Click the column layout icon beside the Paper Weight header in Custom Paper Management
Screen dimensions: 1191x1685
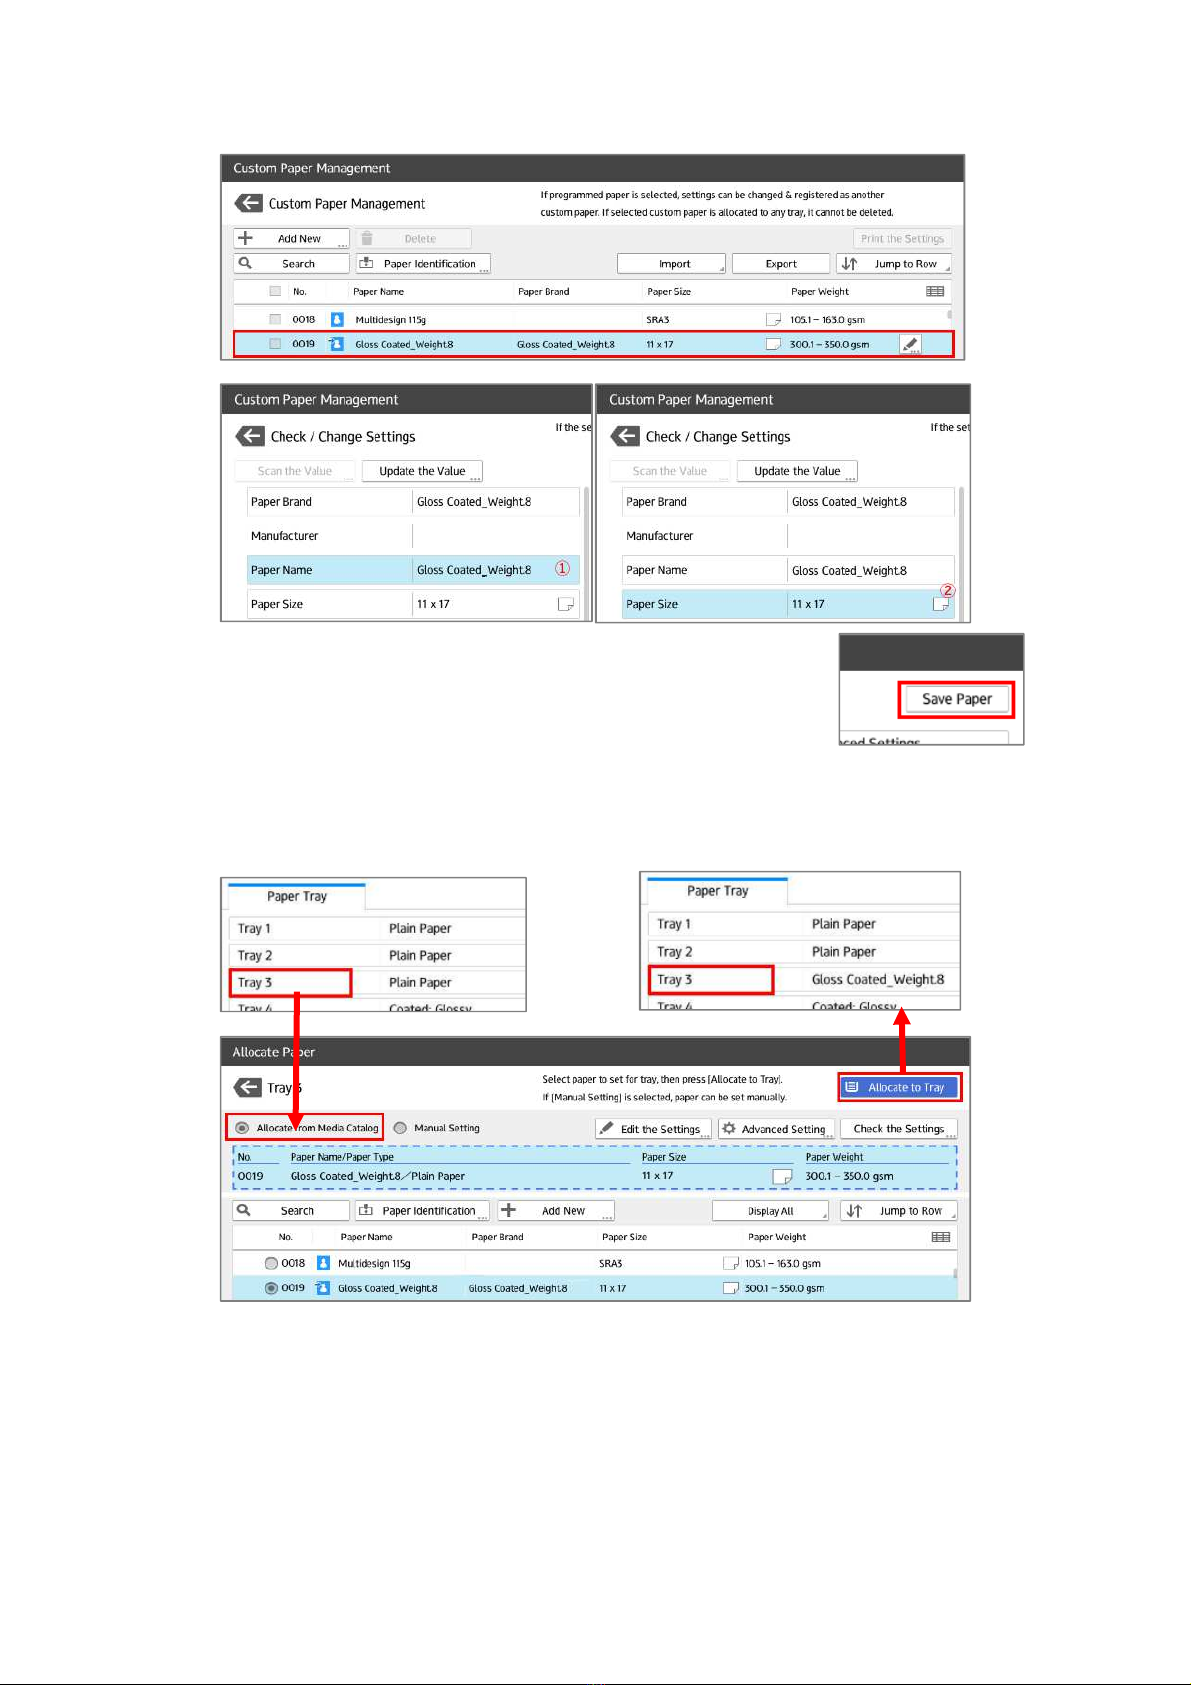click(x=935, y=292)
